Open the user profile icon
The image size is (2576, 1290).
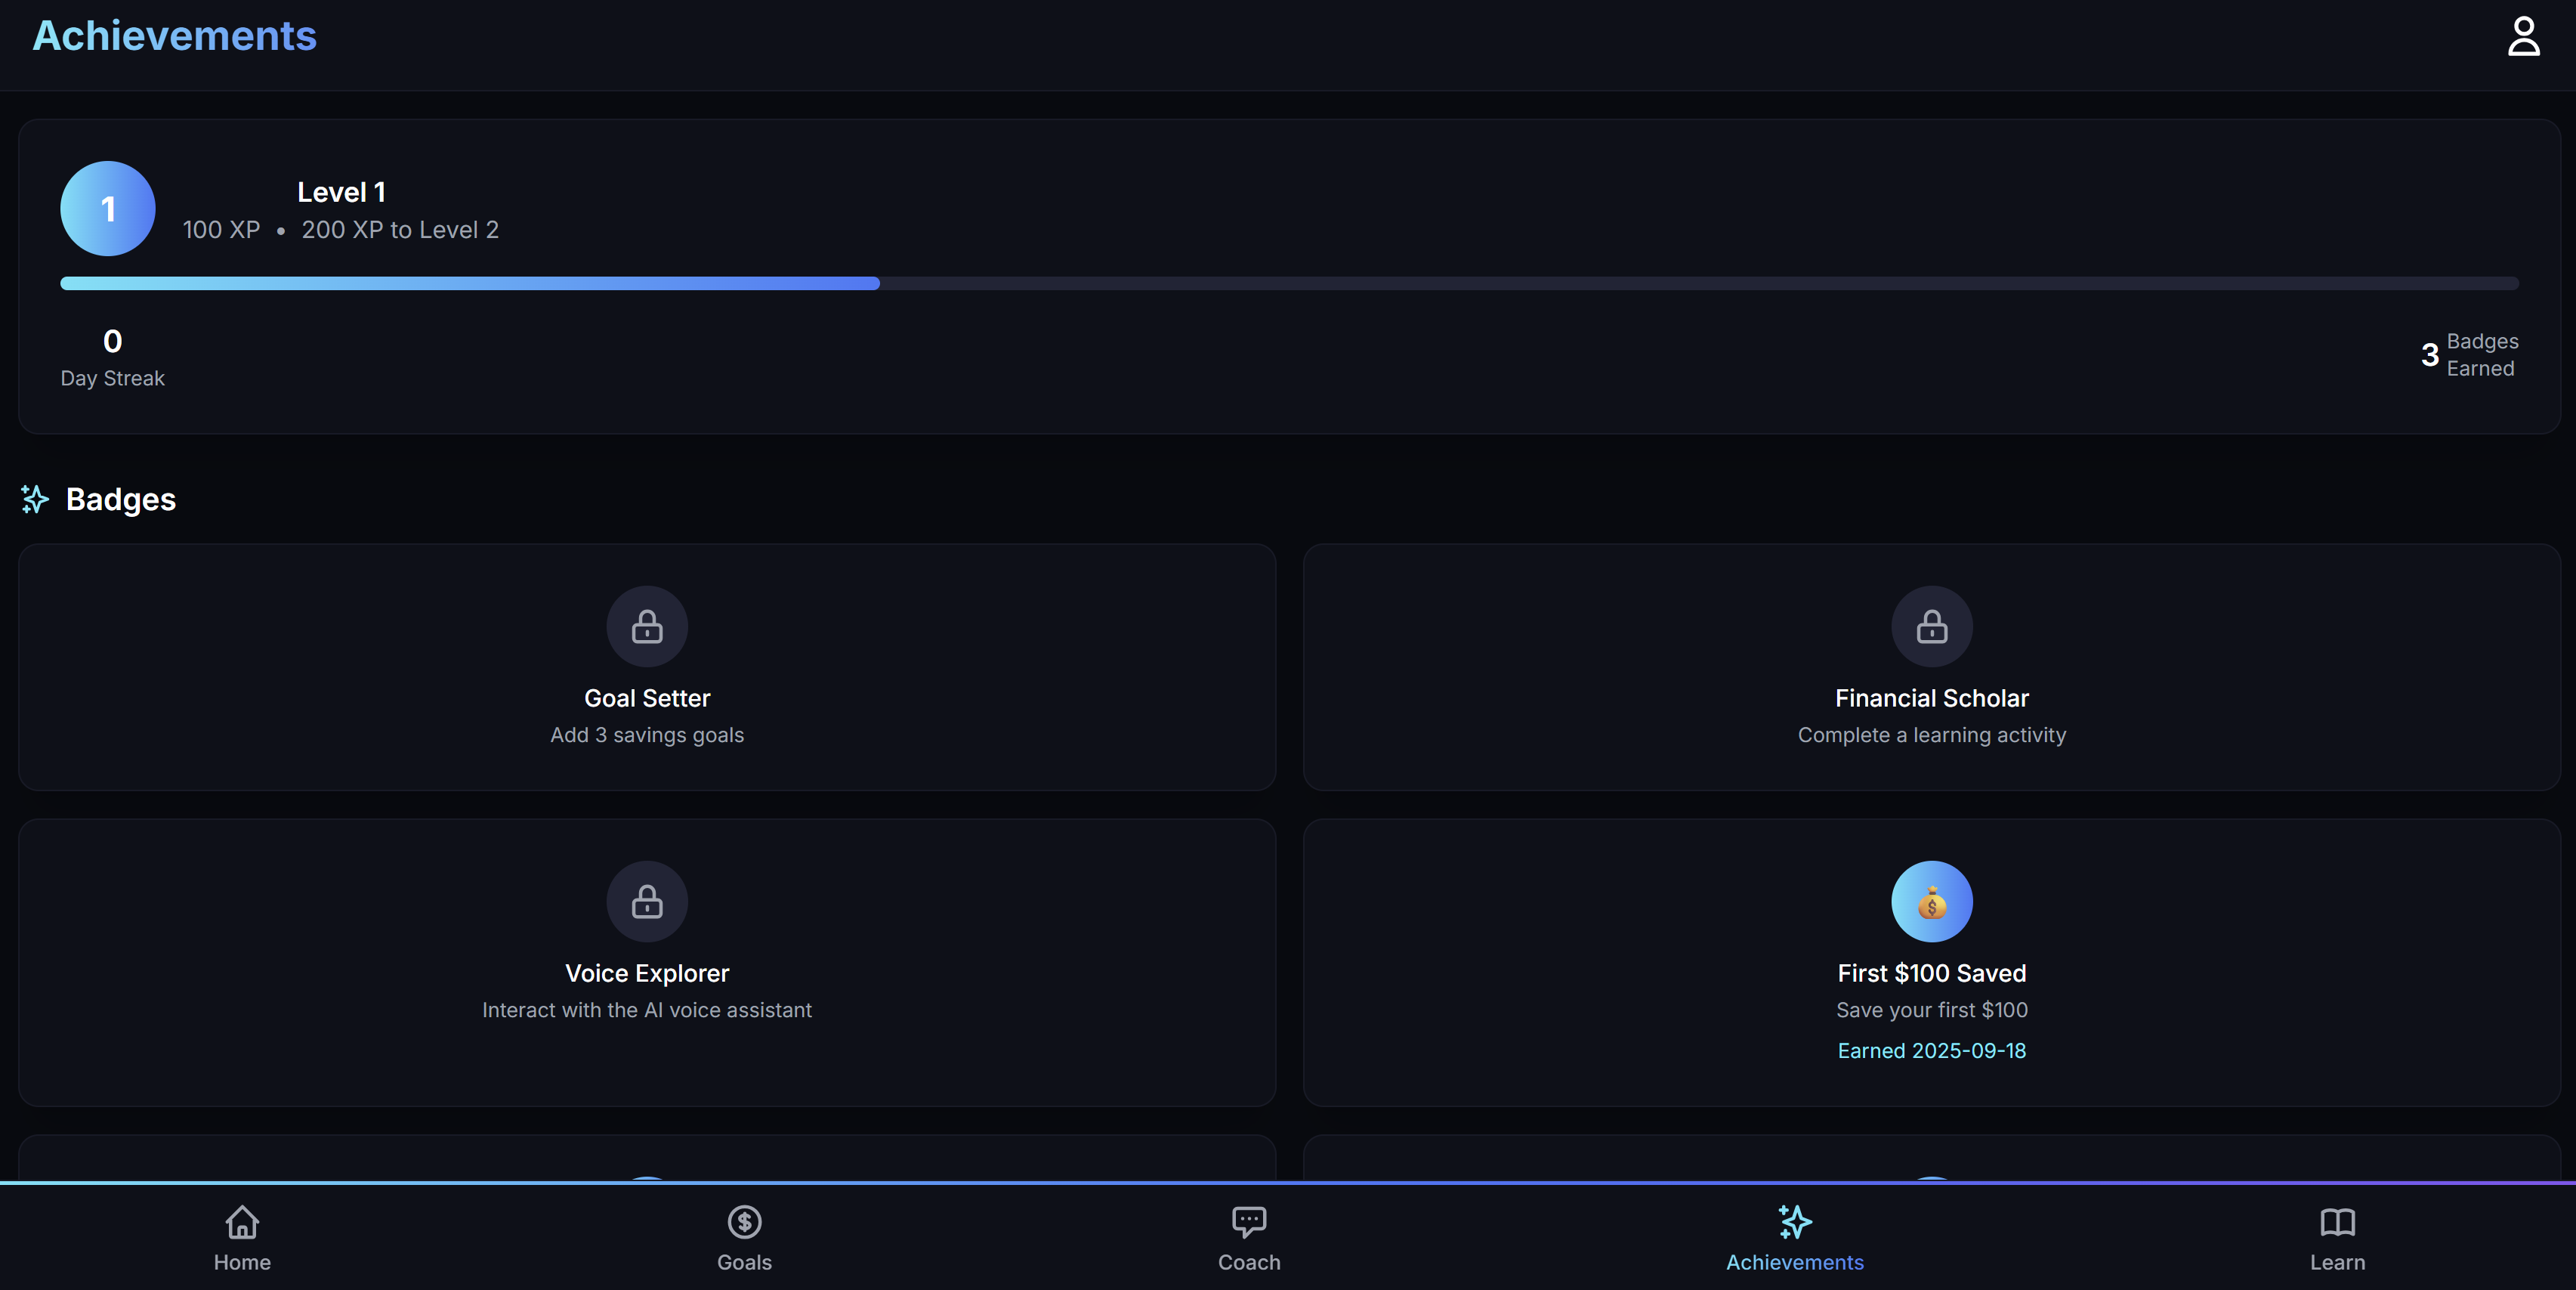(x=2523, y=37)
